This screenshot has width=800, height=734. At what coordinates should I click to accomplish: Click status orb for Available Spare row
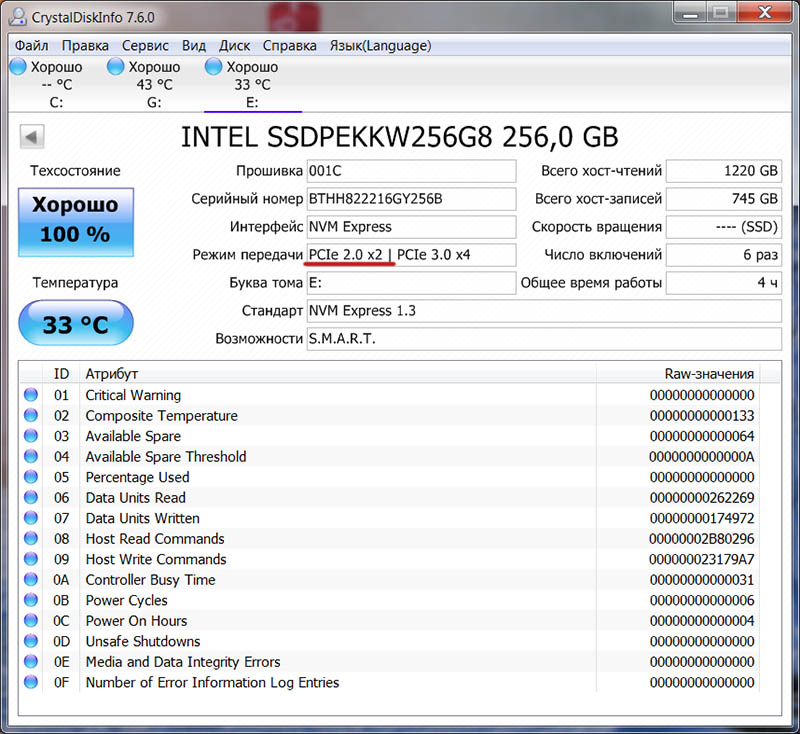pos(31,436)
